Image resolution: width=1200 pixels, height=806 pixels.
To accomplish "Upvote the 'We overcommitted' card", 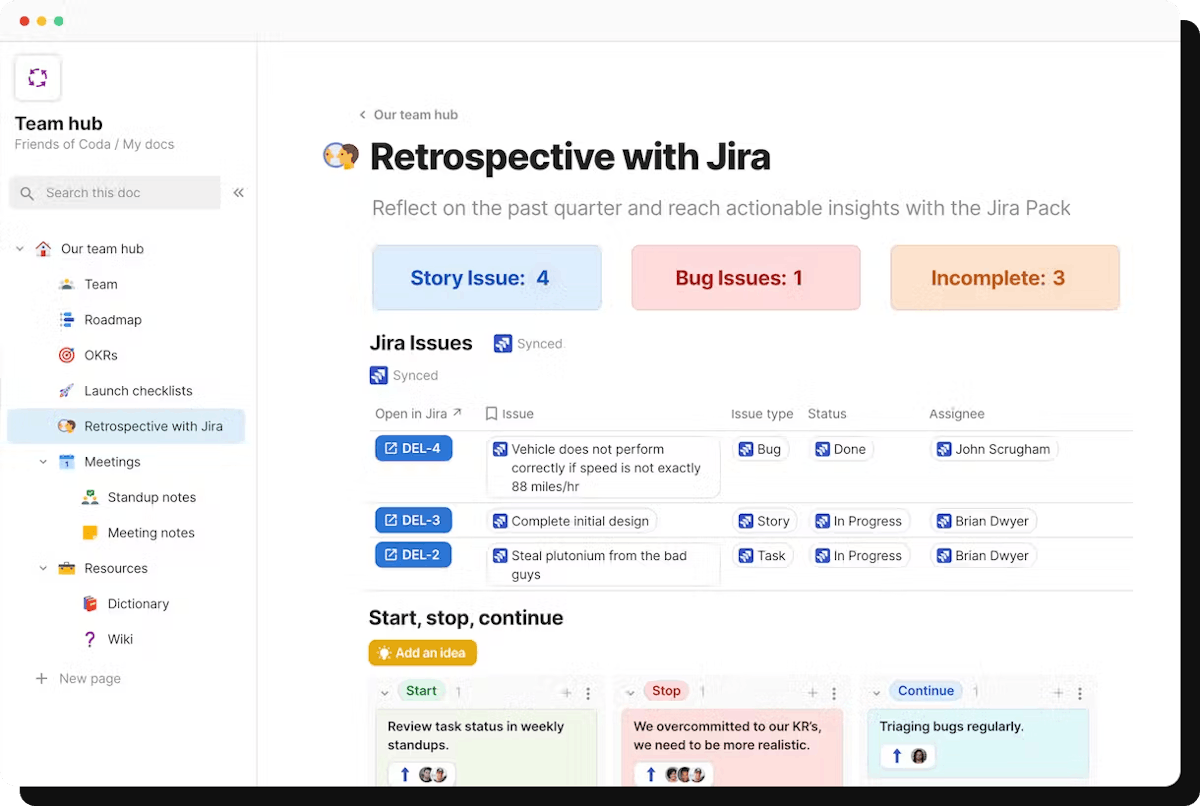I will pos(651,774).
